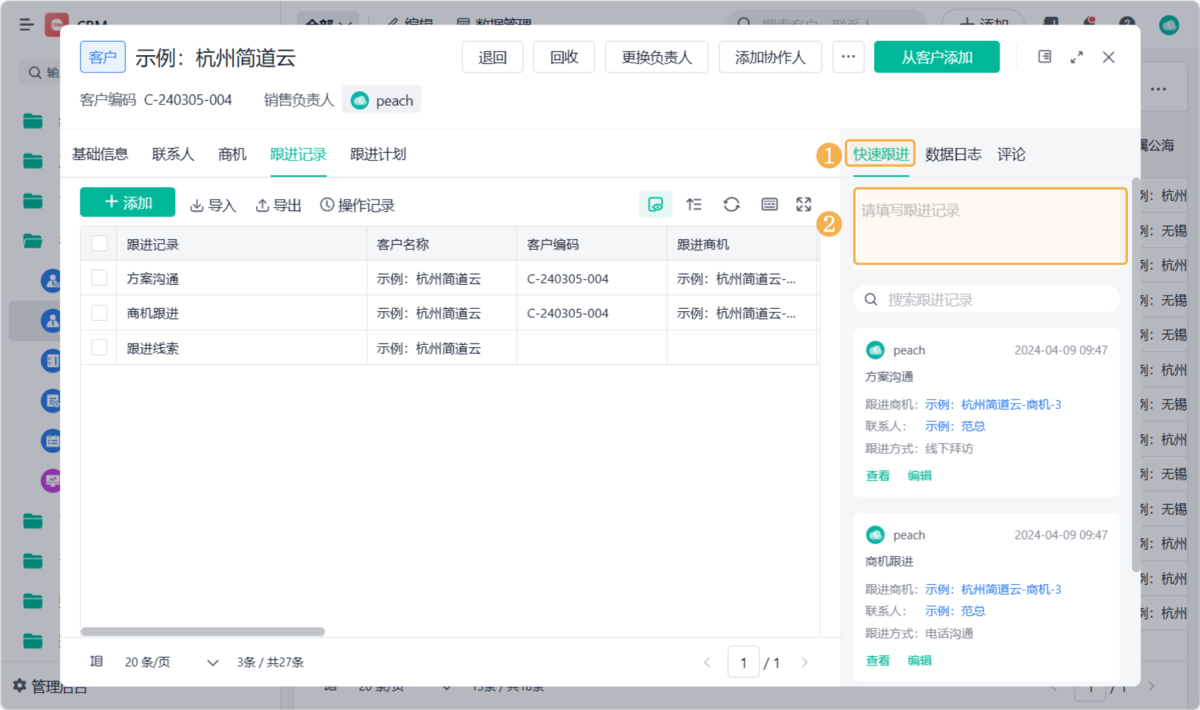Click the row-height icon beside 20条/页
This screenshot has height=710, width=1200.
tap(96, 661)
